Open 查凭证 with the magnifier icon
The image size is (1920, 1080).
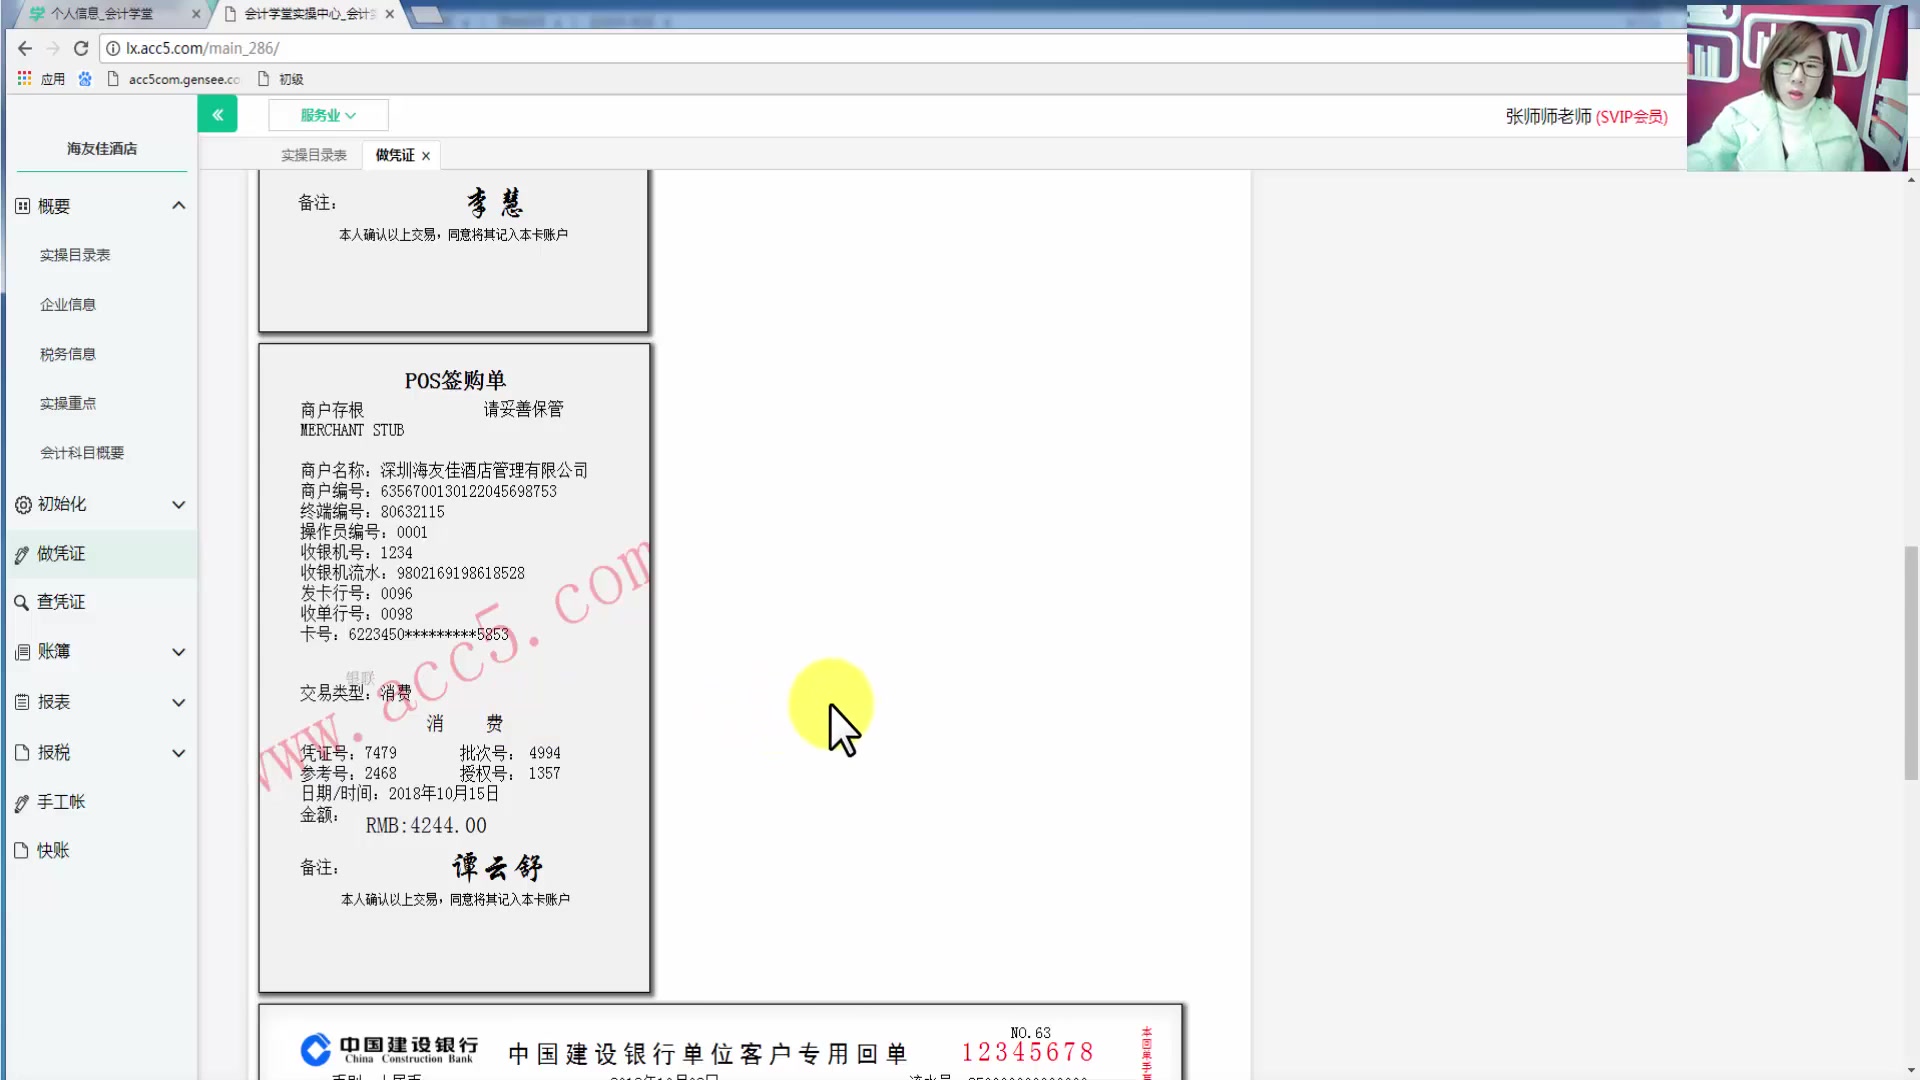pos(22,602)
